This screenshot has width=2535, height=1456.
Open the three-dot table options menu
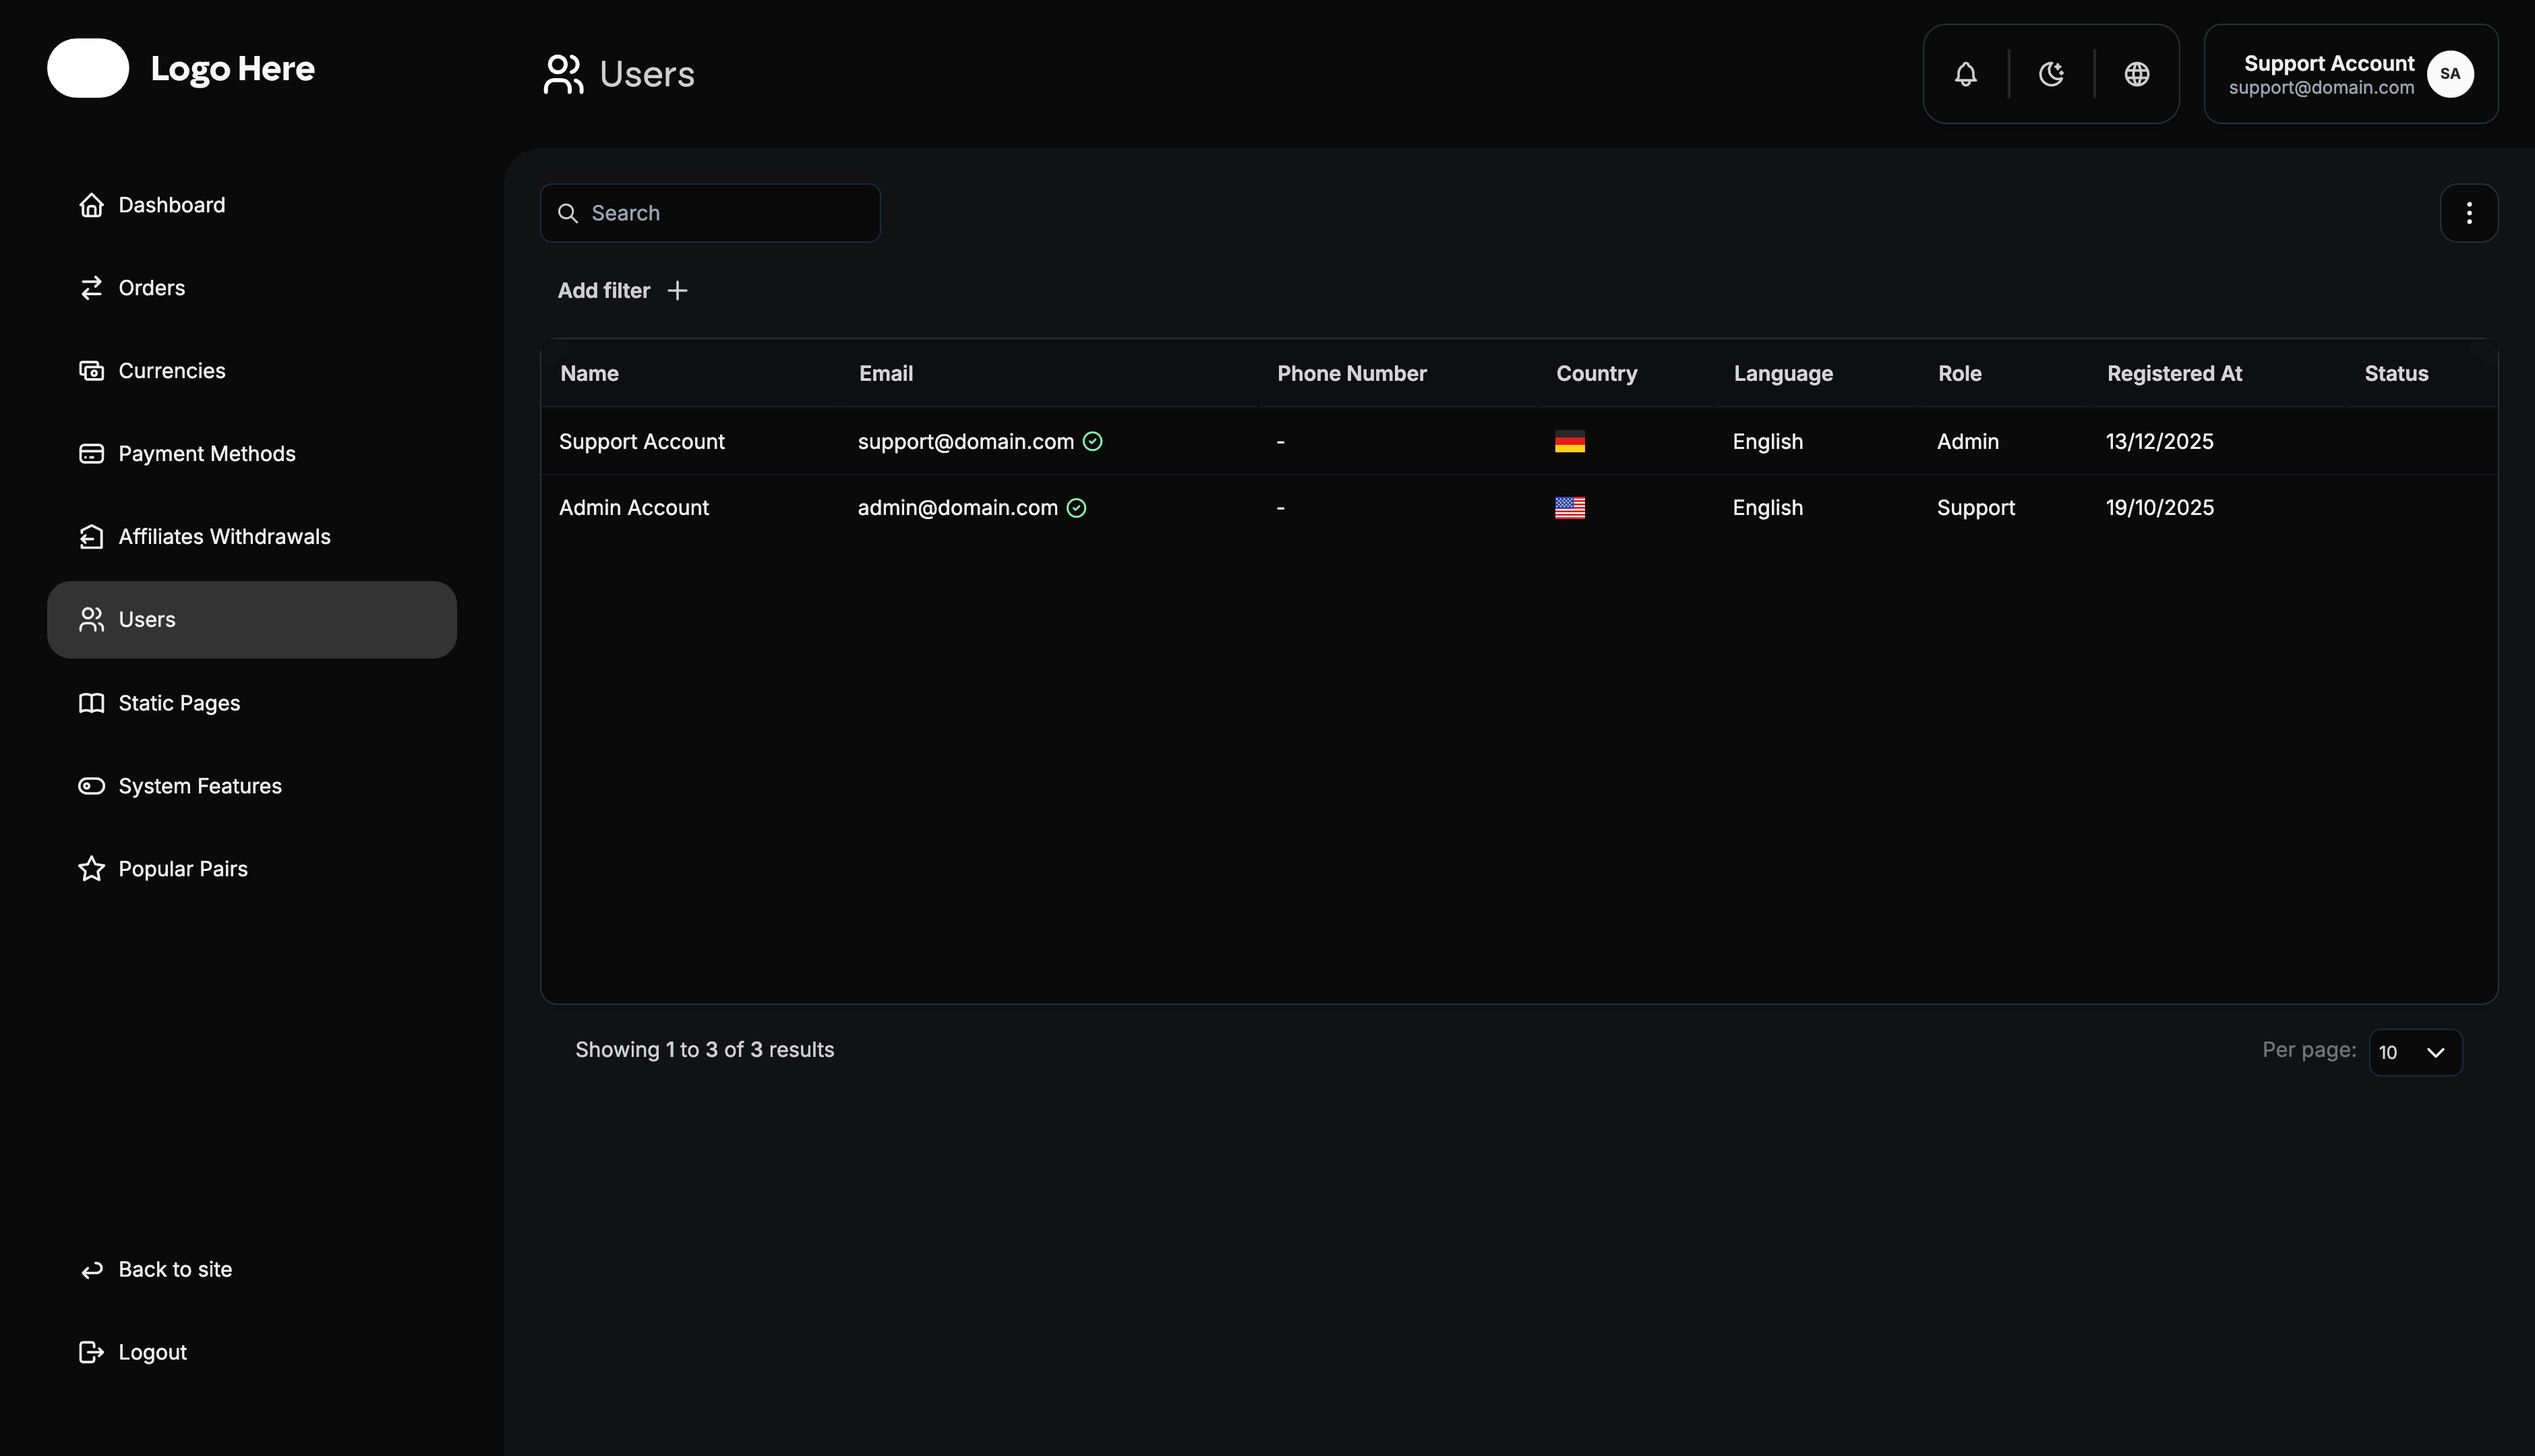click(x=2469, y=212)
